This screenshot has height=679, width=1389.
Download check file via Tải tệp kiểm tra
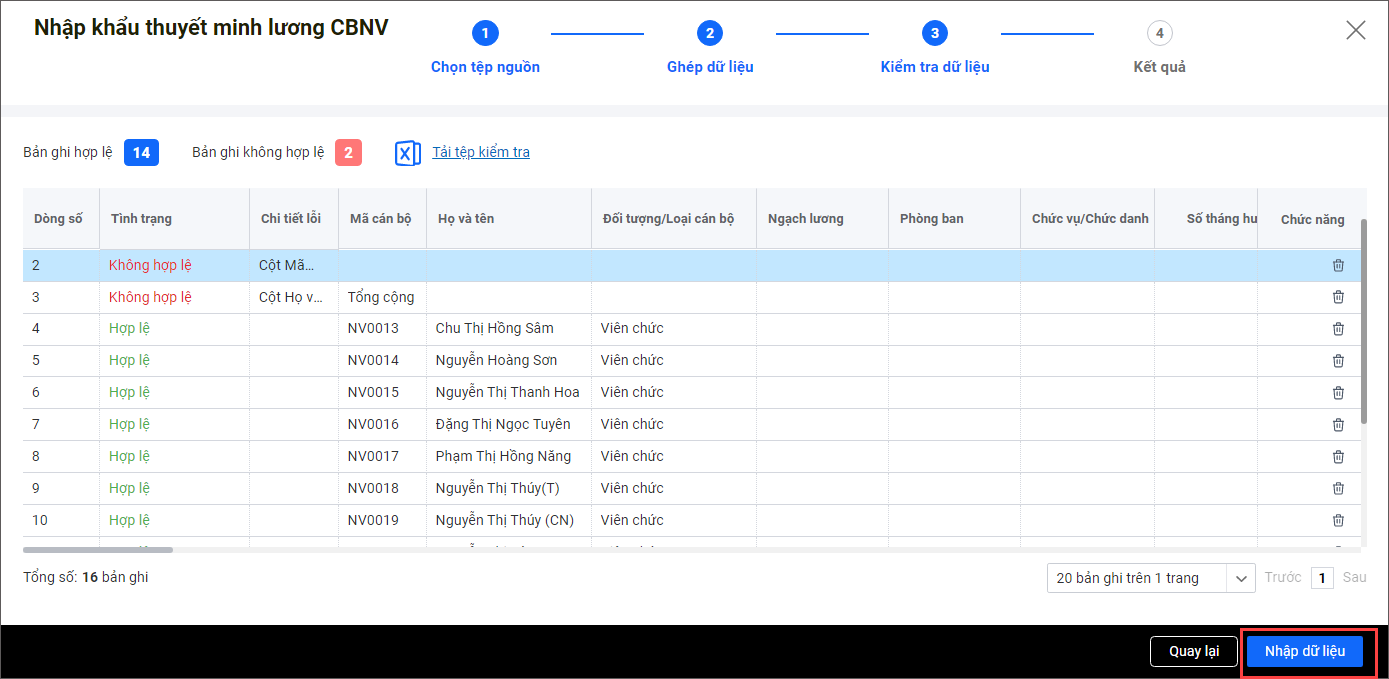[481, 153]
